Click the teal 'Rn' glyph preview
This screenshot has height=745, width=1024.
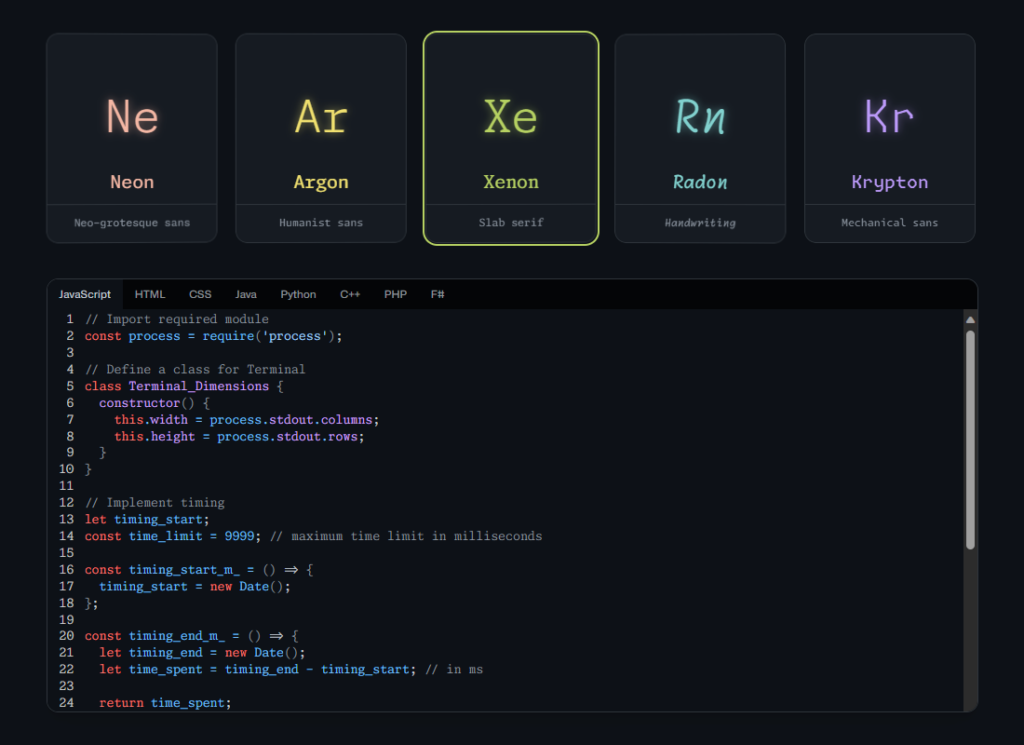(700, 117)
